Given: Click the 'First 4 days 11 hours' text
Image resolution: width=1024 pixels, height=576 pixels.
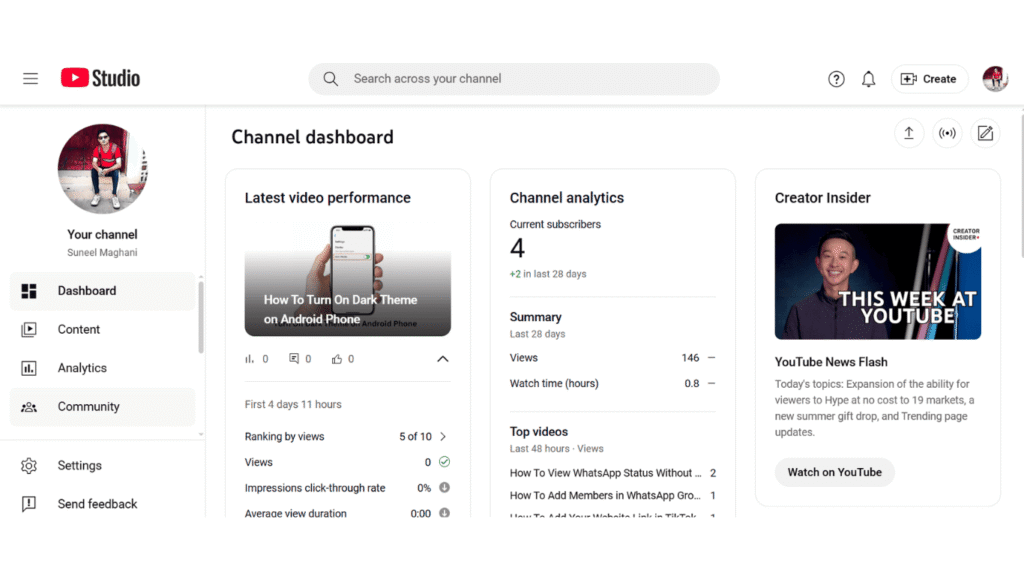Looking at the screenshot, I should coord(293,404).
